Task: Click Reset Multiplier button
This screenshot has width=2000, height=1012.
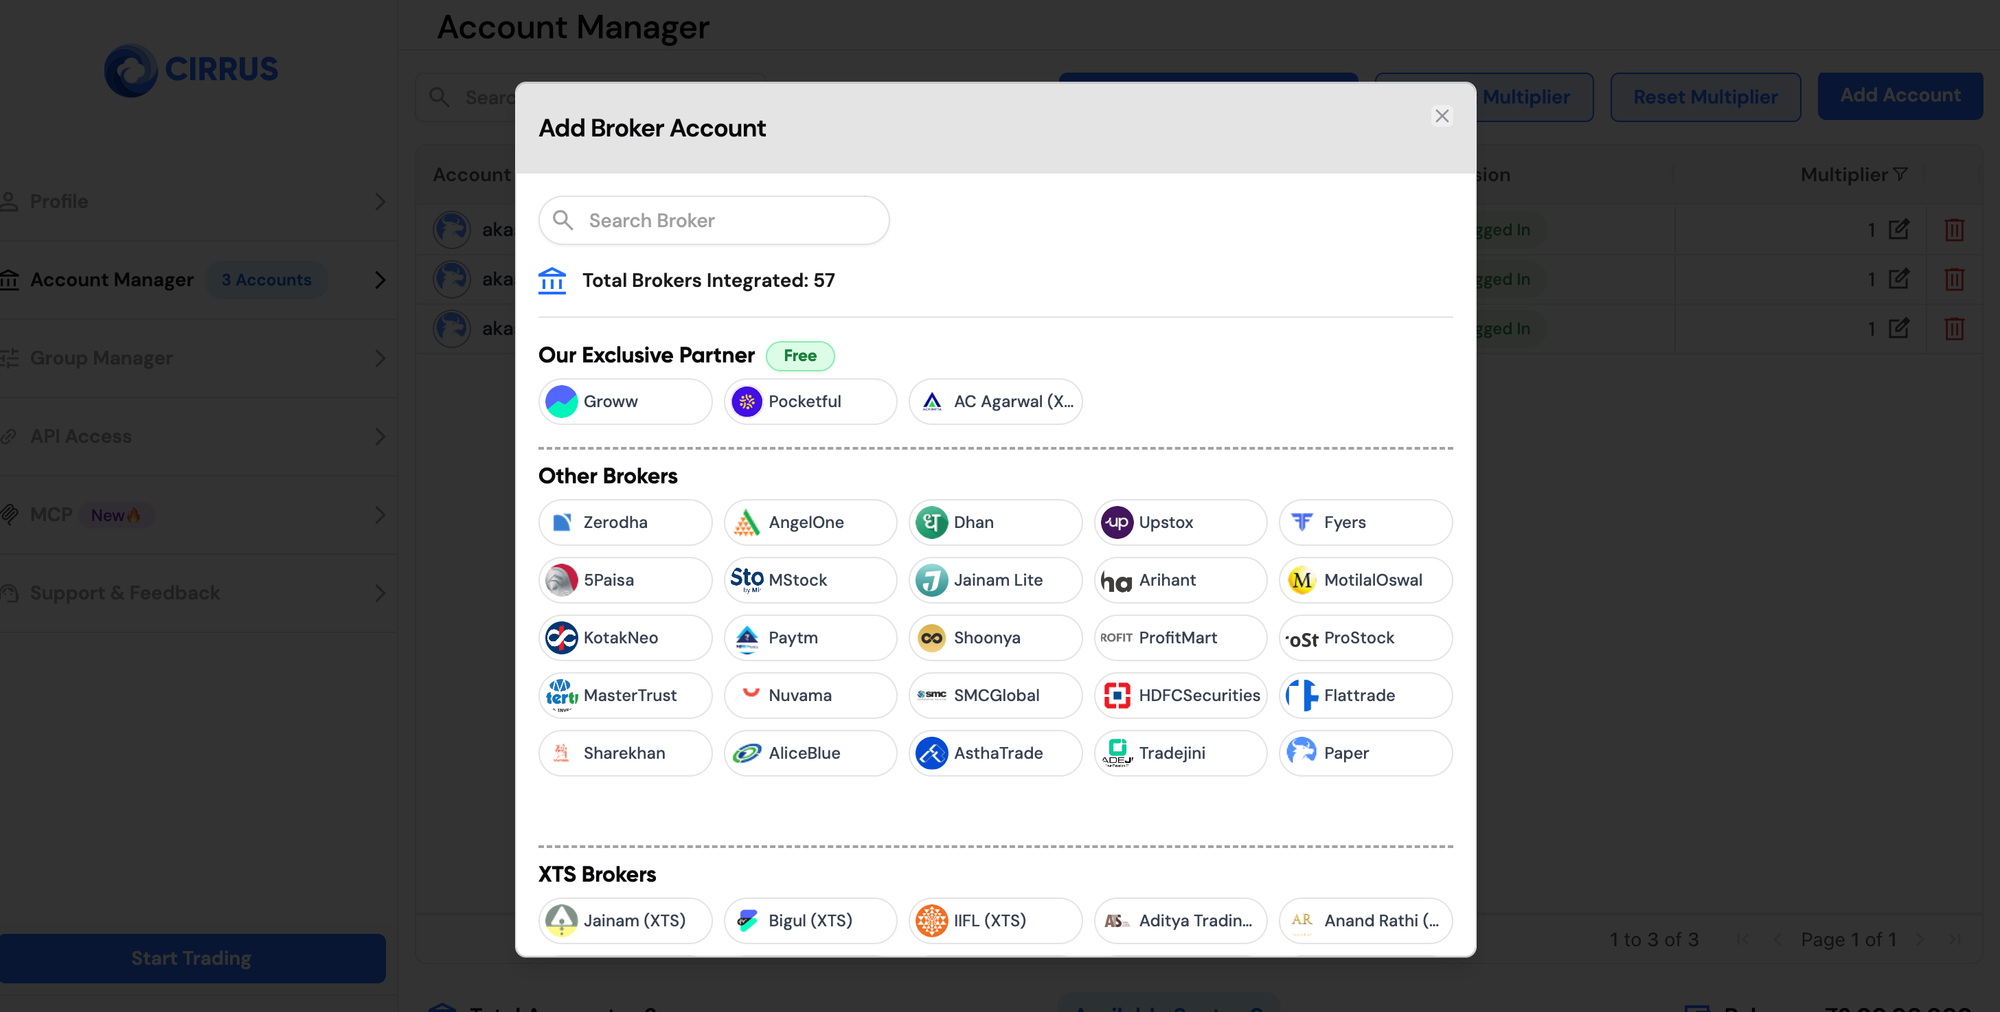Action: coord(1705,97)
